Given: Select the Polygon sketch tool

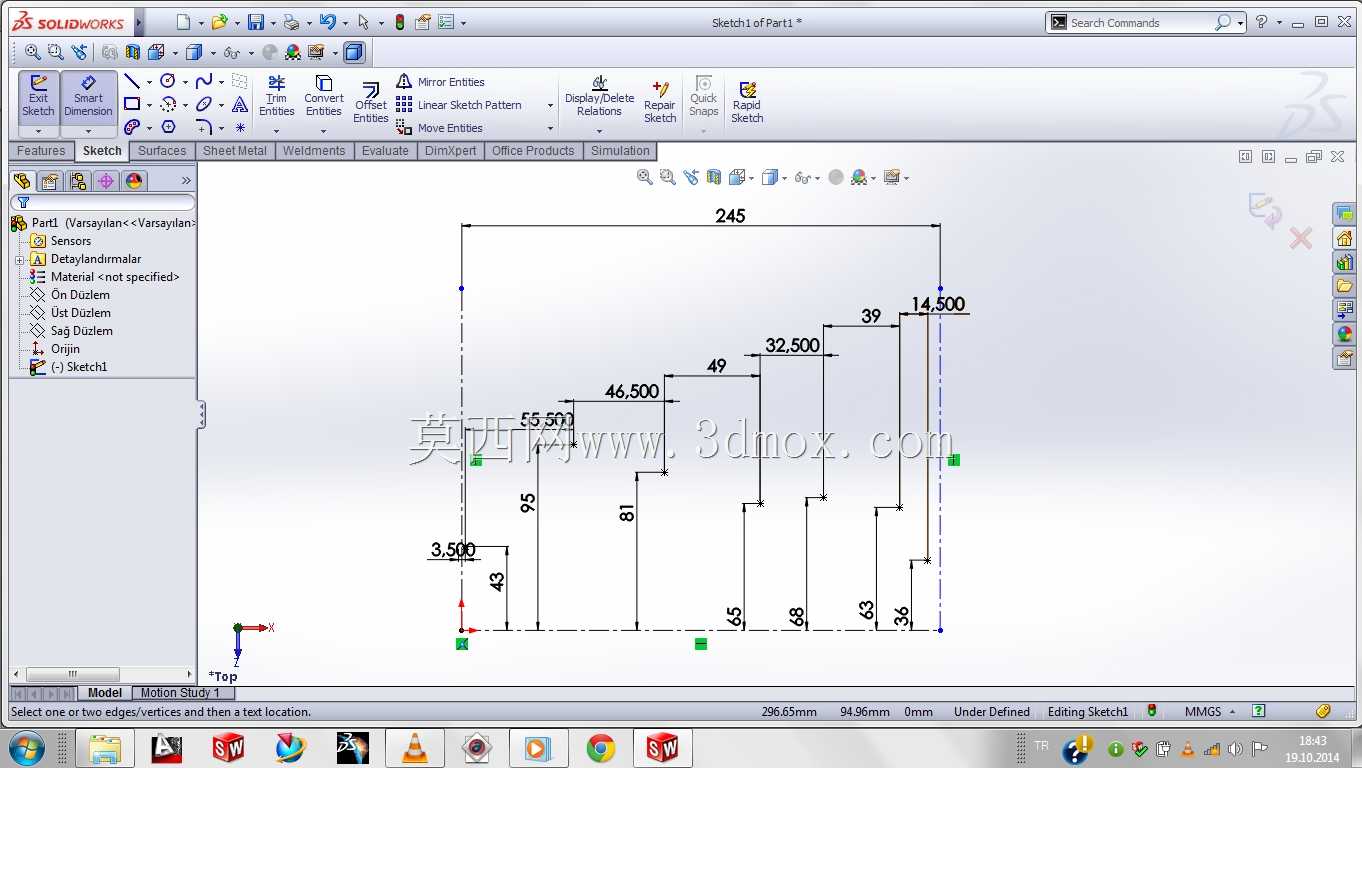Looking at the screenshot, I should pos(168,127).
